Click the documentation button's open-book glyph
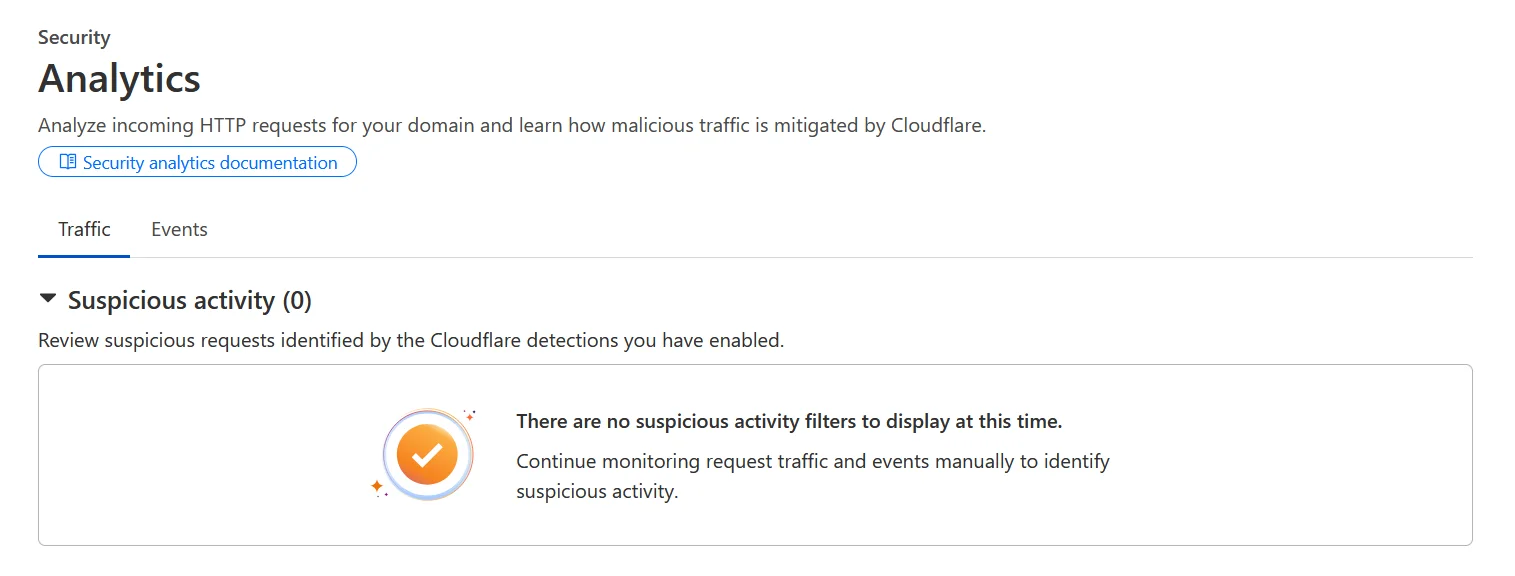Image resolution: width=1515 pixels, height=576 pixels. [x=66, y=162]
